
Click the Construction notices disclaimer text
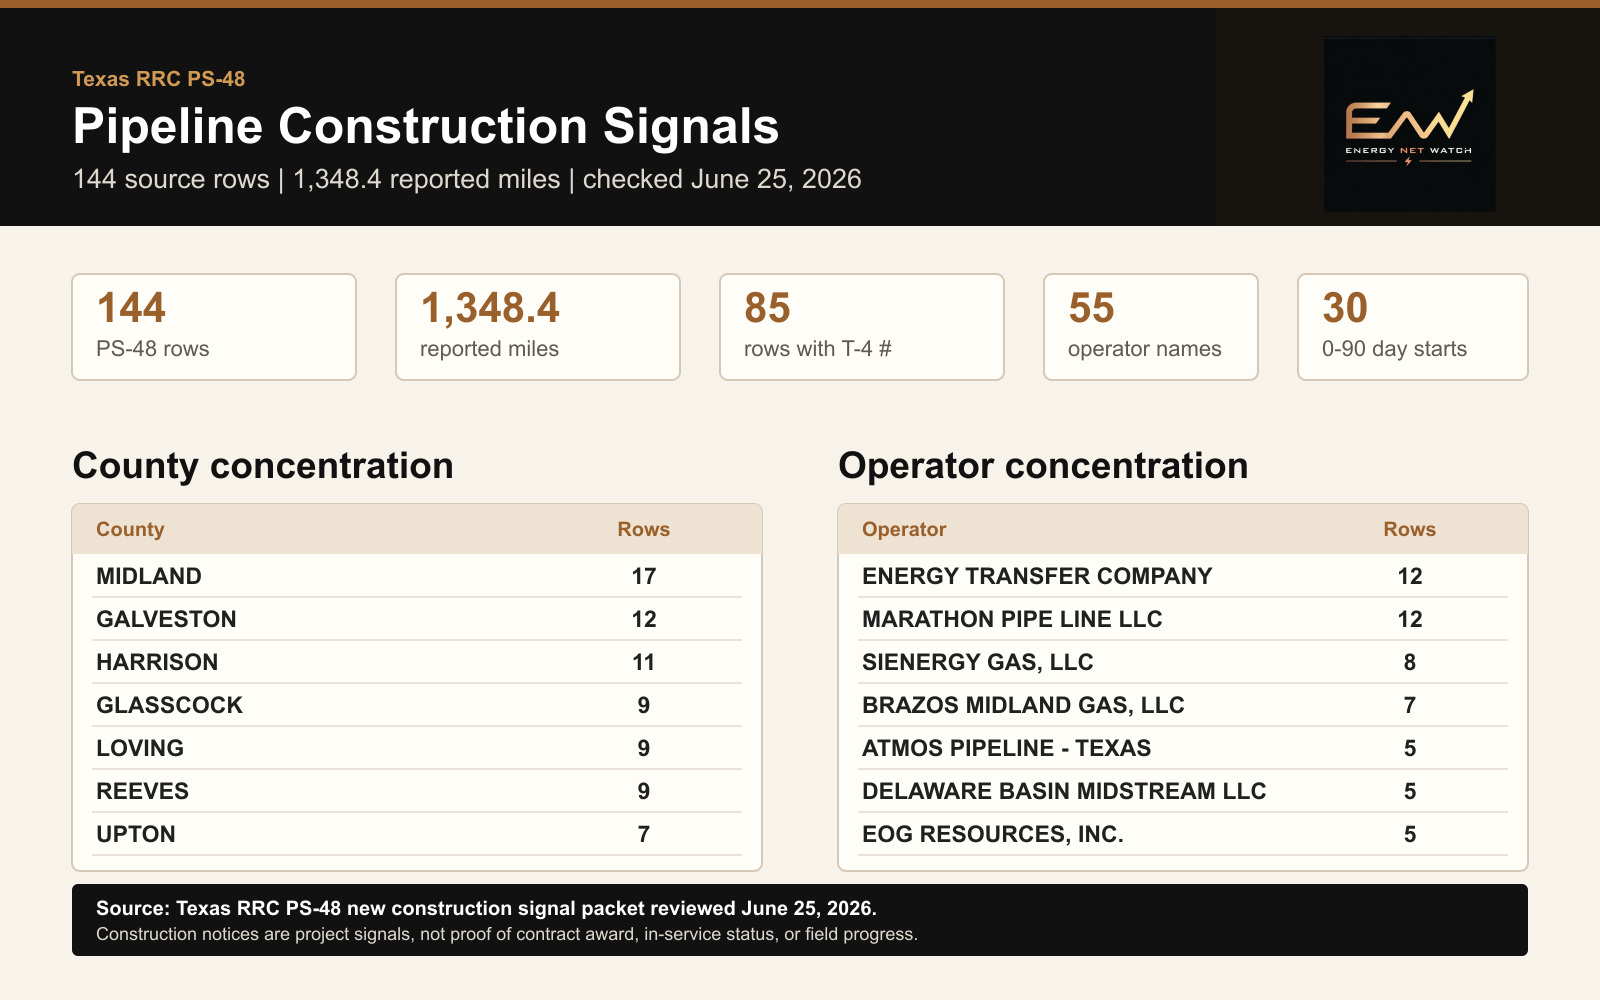point(507,934)
